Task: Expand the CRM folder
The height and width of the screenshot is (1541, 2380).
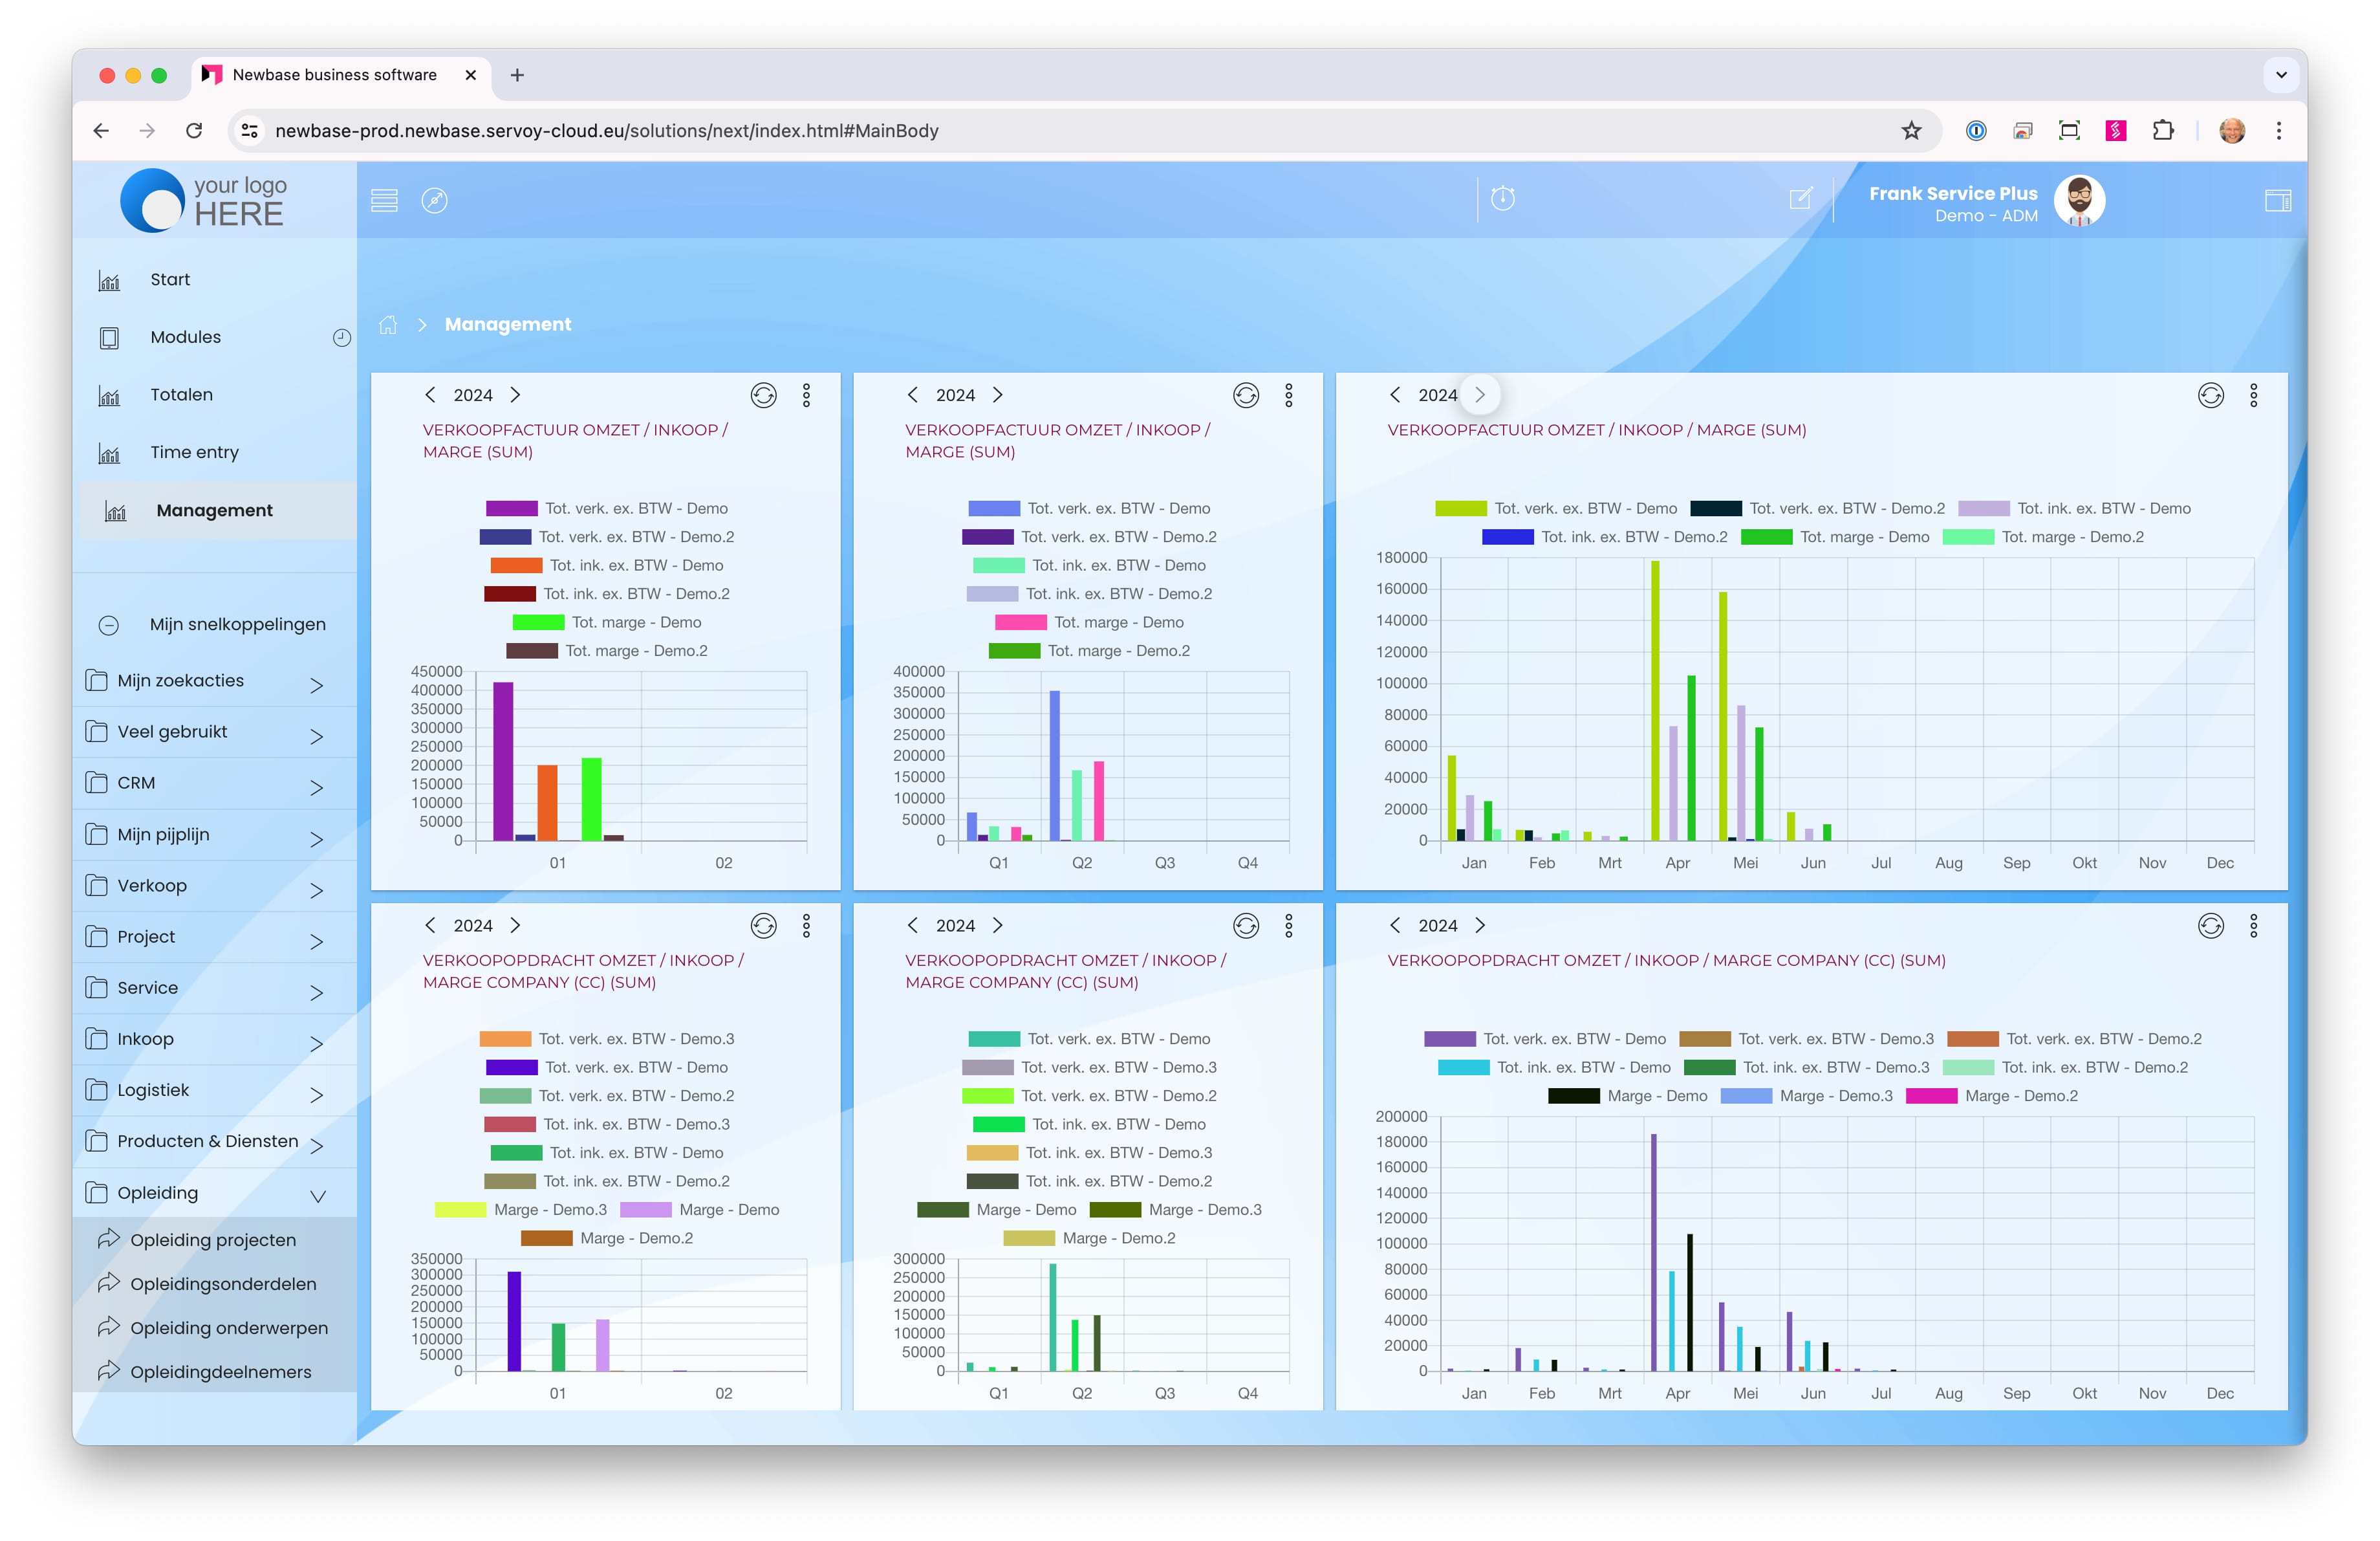Action: coord(316,787)
